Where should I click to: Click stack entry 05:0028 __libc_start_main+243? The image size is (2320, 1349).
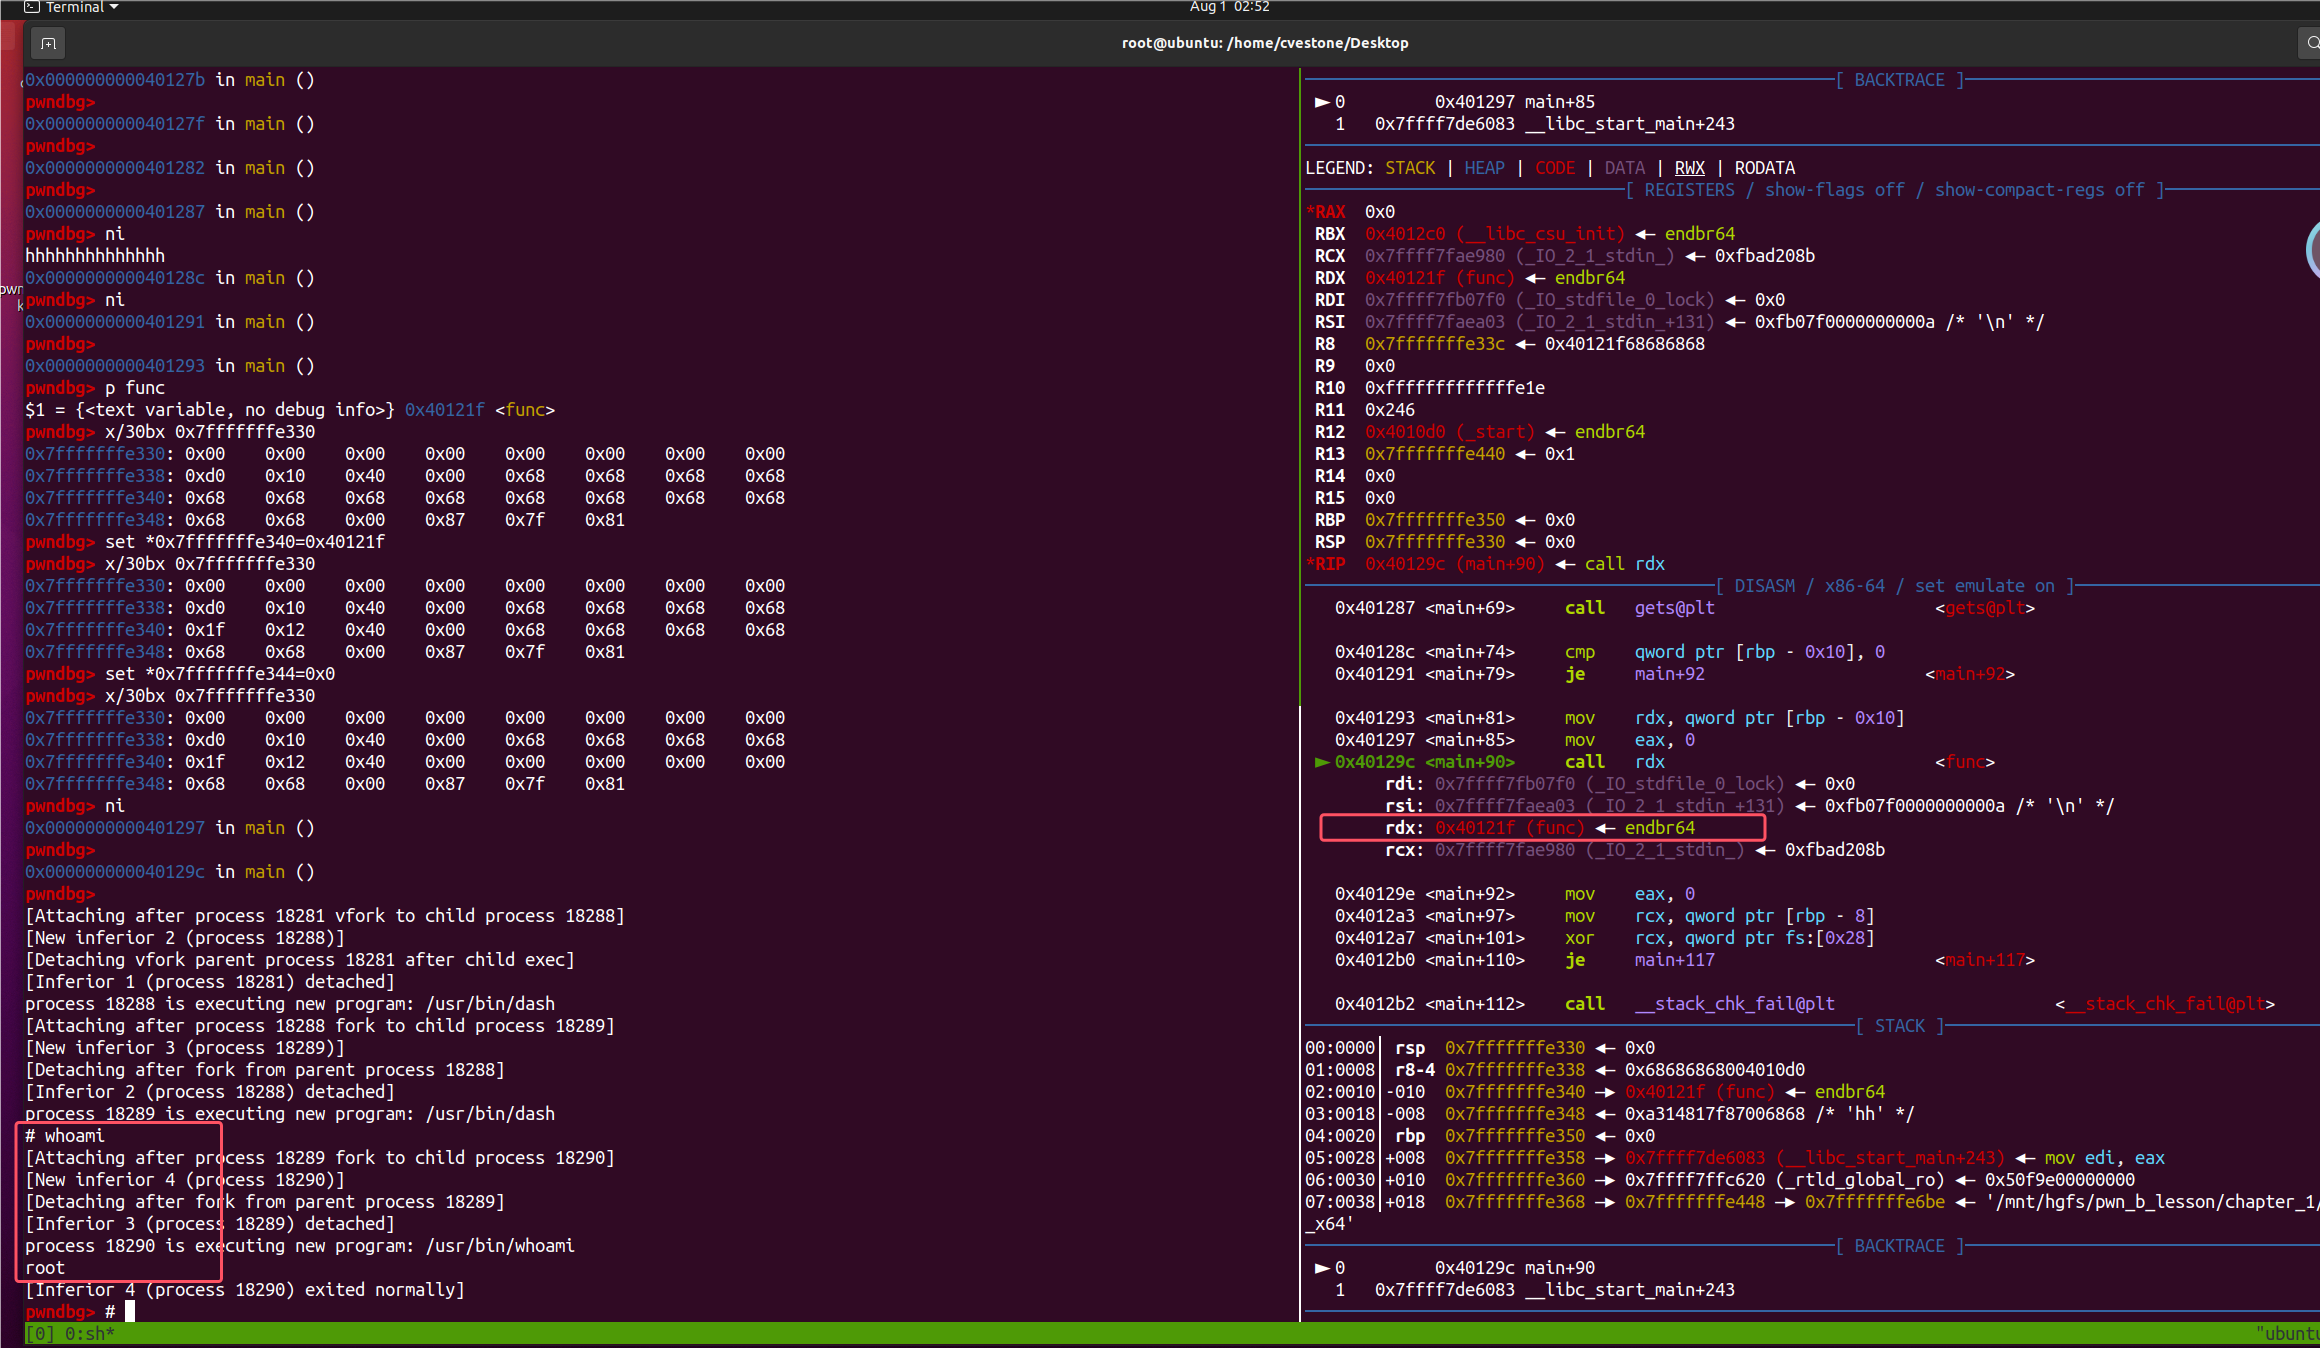pyautogui.click(x=1735, y=1158)
